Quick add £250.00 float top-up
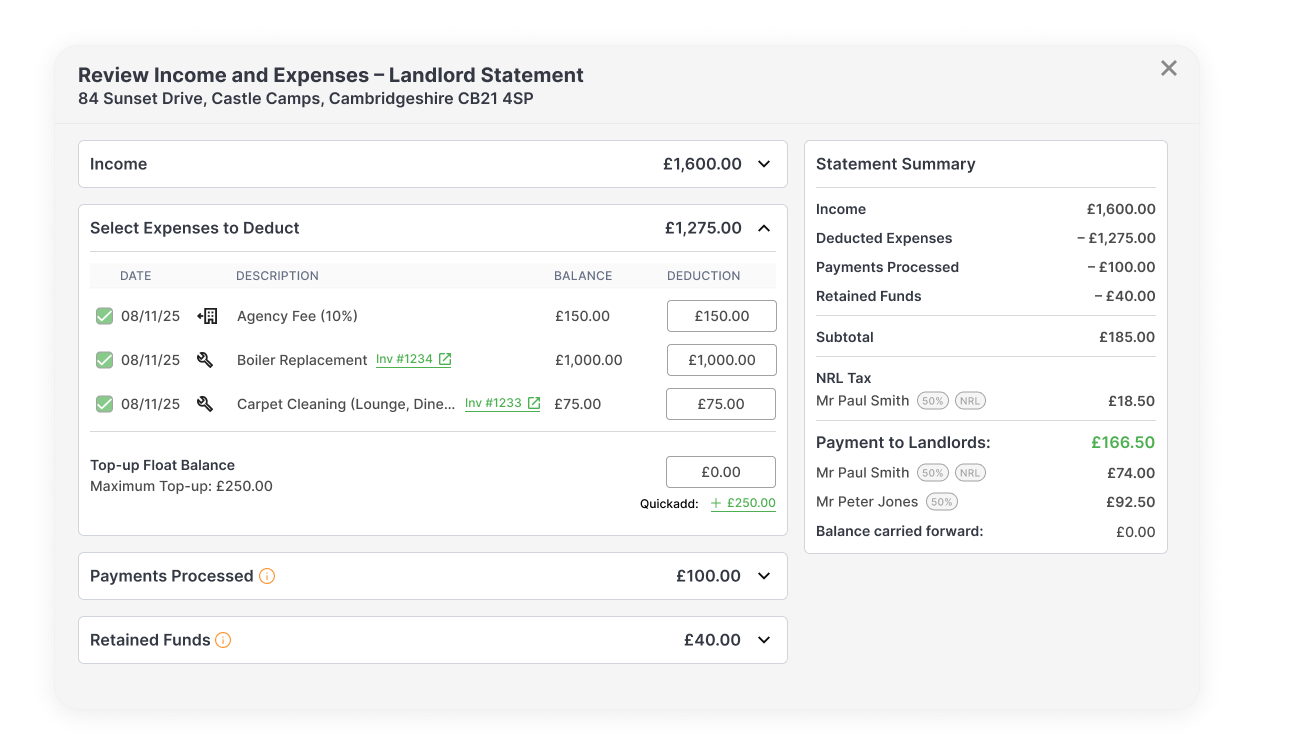 (x=743, y=503)
